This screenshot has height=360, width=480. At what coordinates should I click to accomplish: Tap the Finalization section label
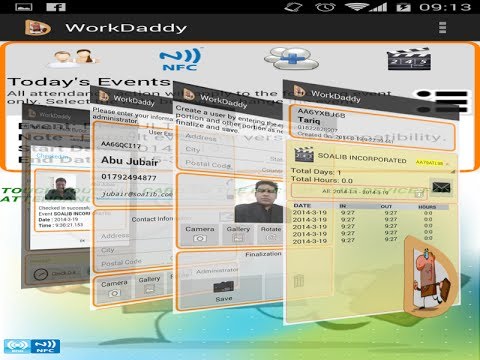263,254
